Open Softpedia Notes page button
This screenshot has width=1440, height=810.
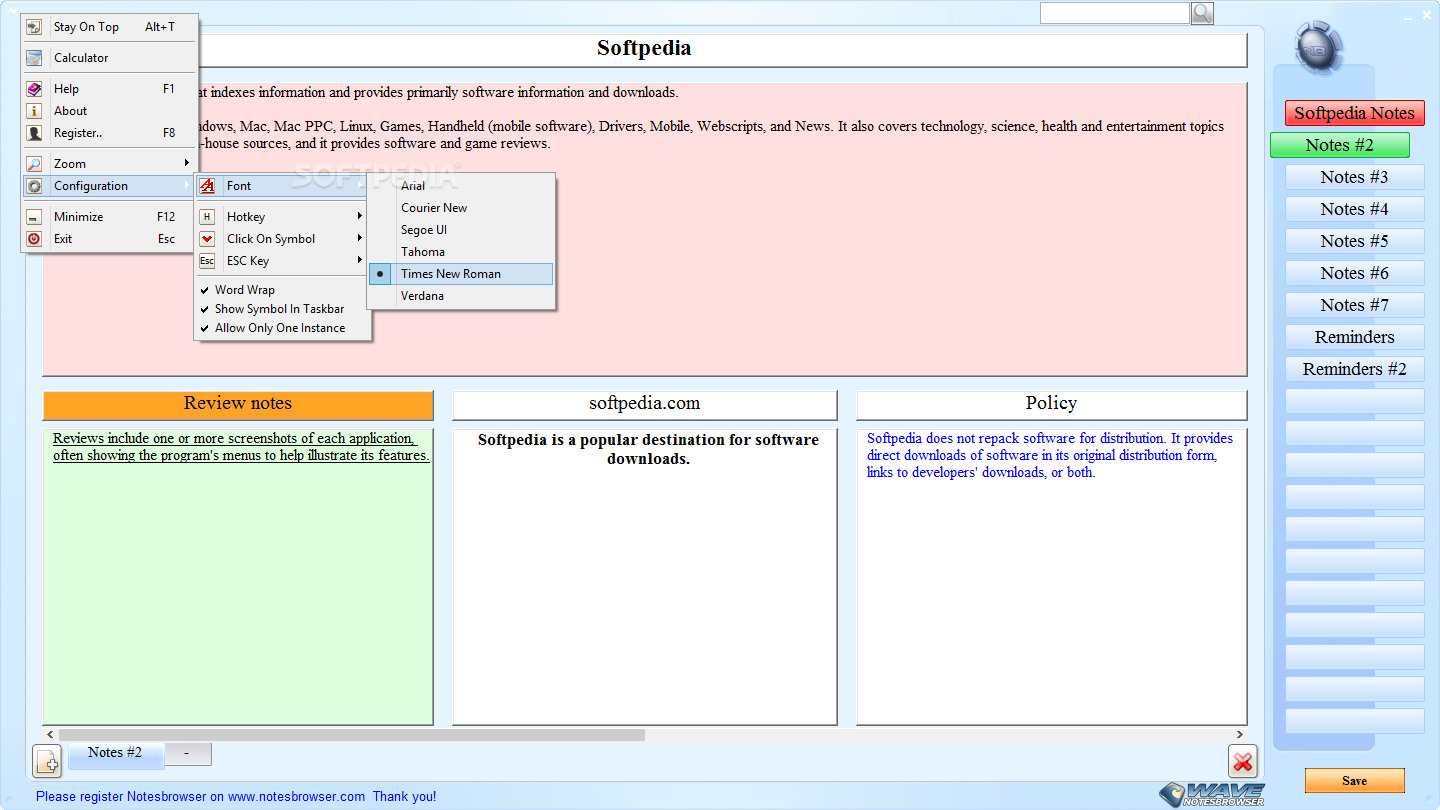pos(1354,113)
